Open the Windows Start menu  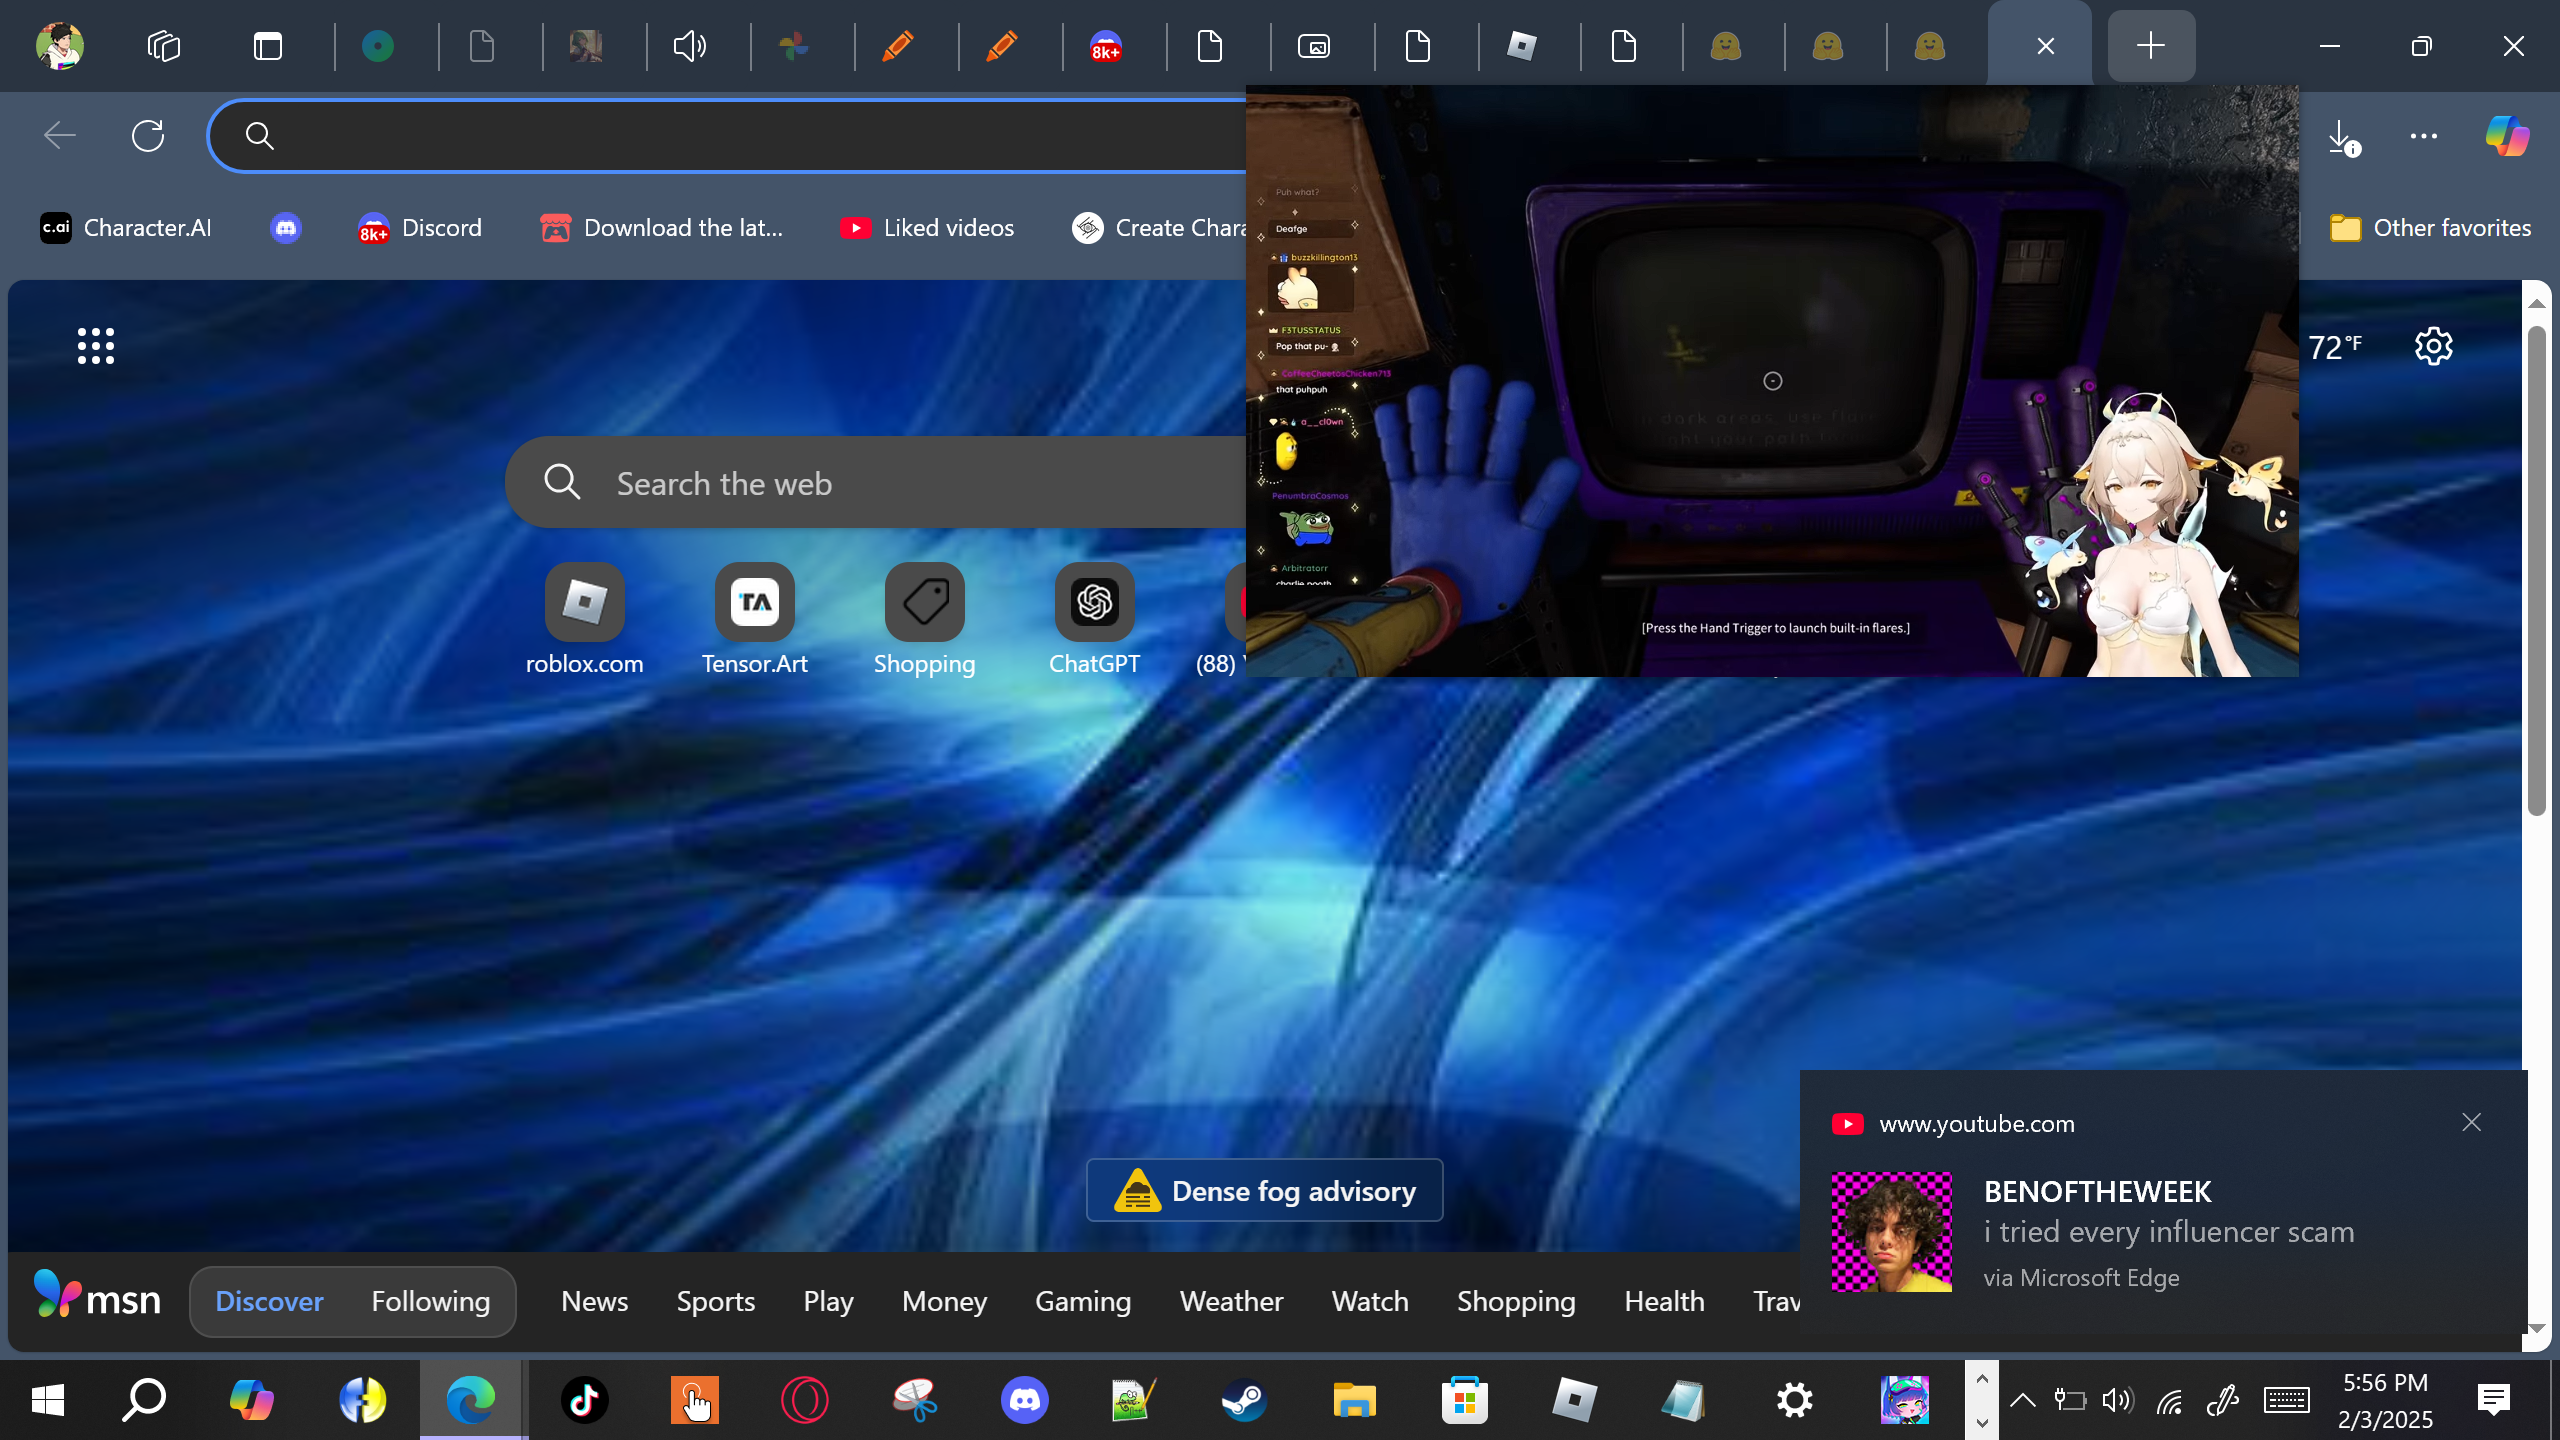pyautogui.click(x=48, y=1400)
